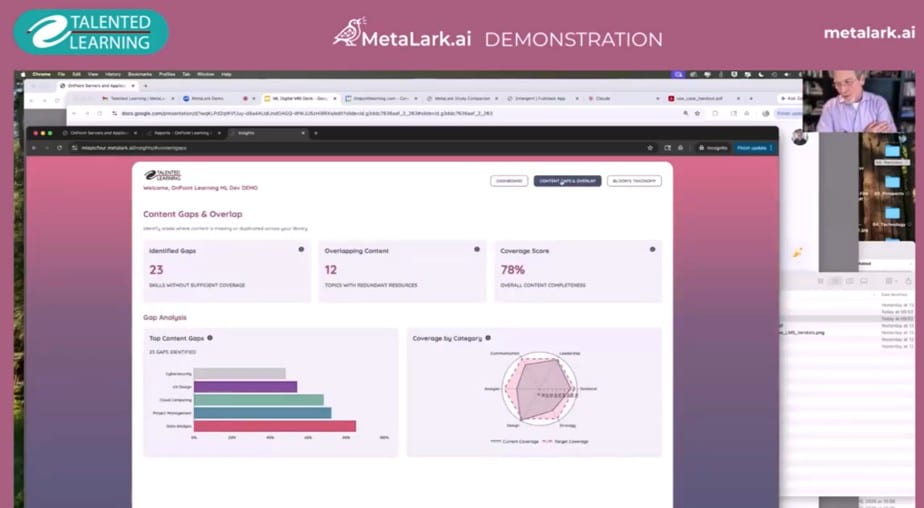This screenshot has height=508, width=924.
Task: Click the Incognito indicator in the front window
Action: tap(713, 148)
